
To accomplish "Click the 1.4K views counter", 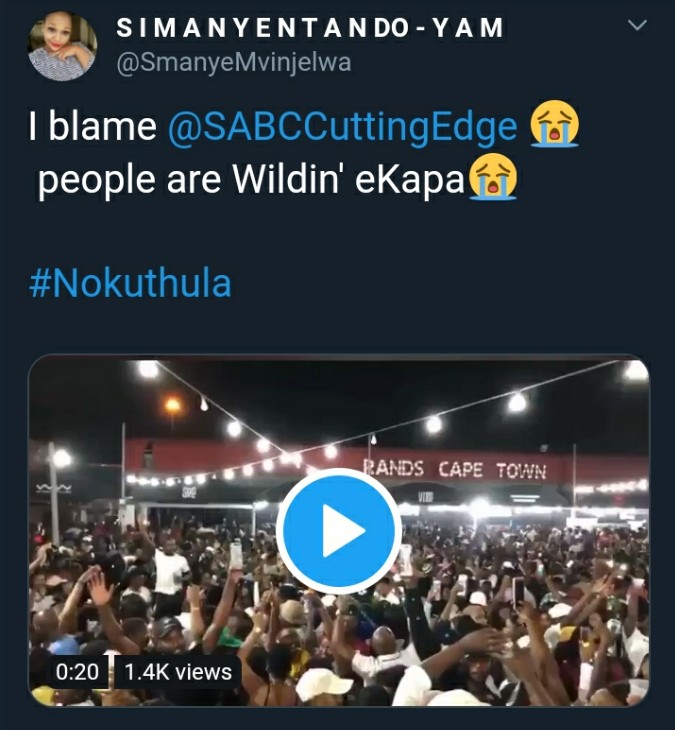I will click(x=178, y=672).
